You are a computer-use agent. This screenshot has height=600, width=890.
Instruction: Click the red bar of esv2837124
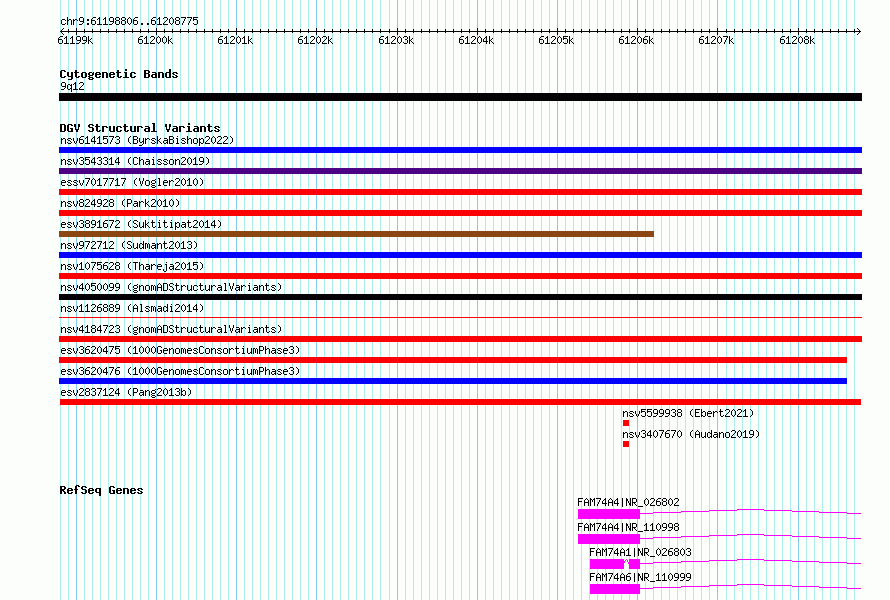tap(460, 402)
